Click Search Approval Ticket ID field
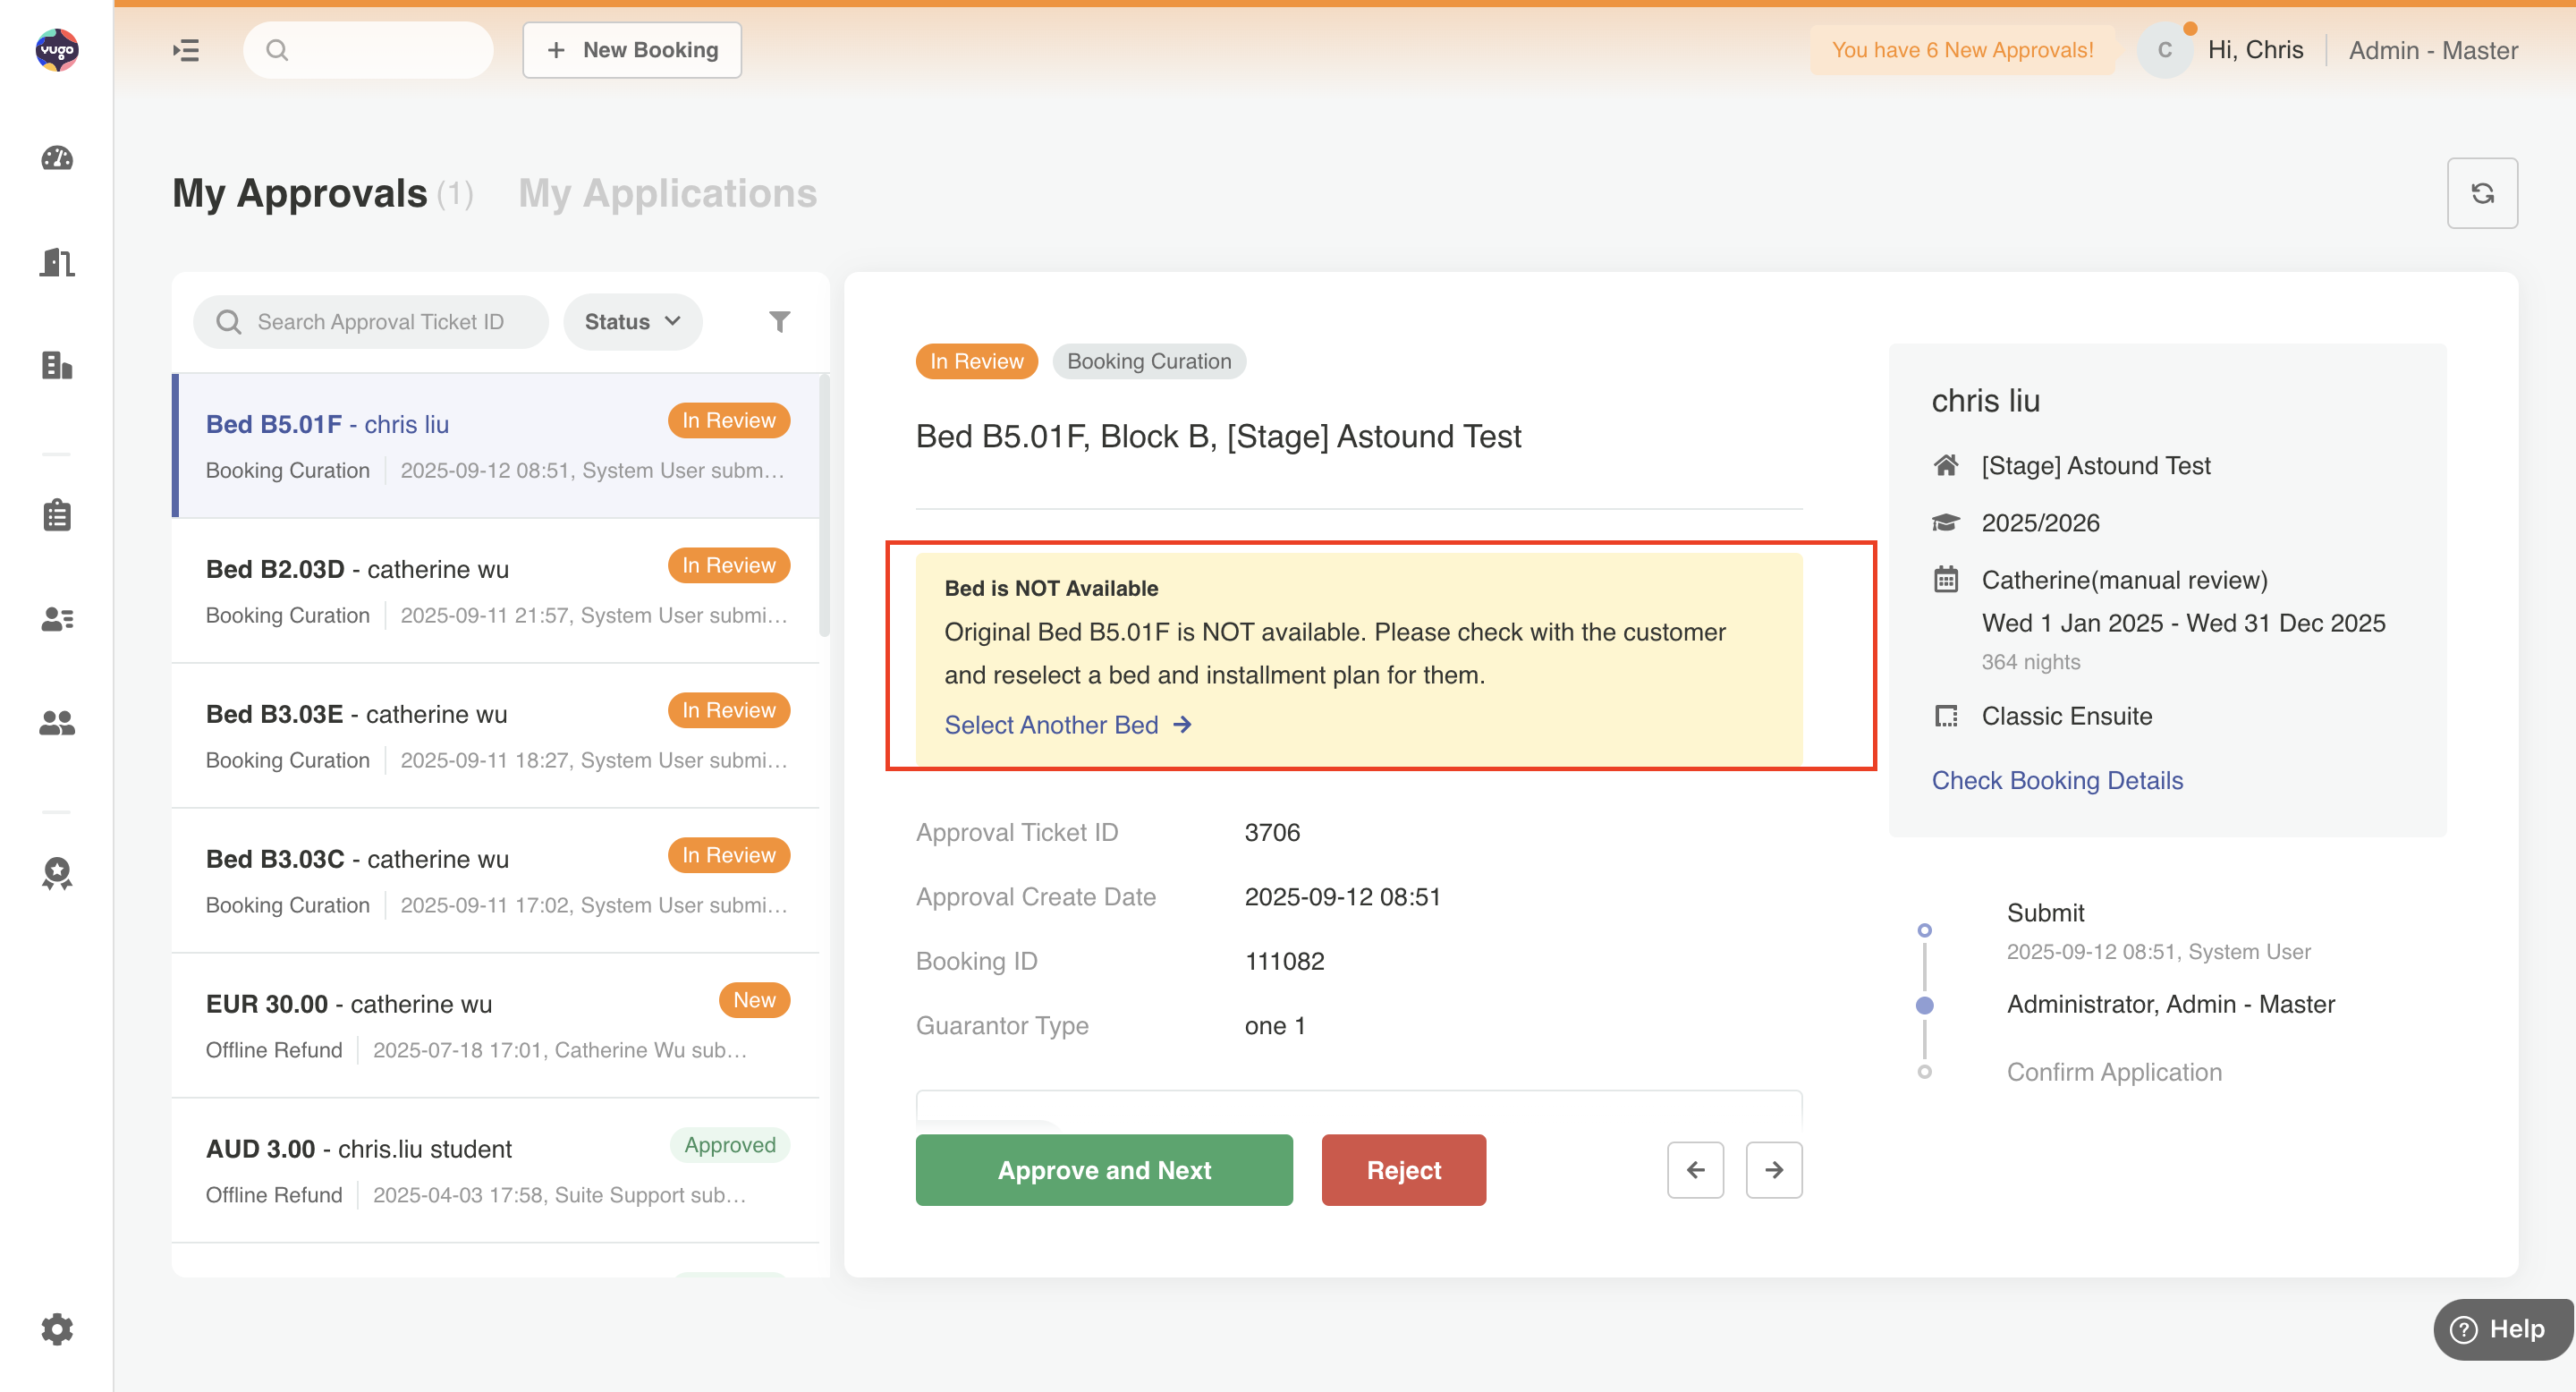The width and height of the screenshot is (2576, 1392). click(x=380, y=322)
